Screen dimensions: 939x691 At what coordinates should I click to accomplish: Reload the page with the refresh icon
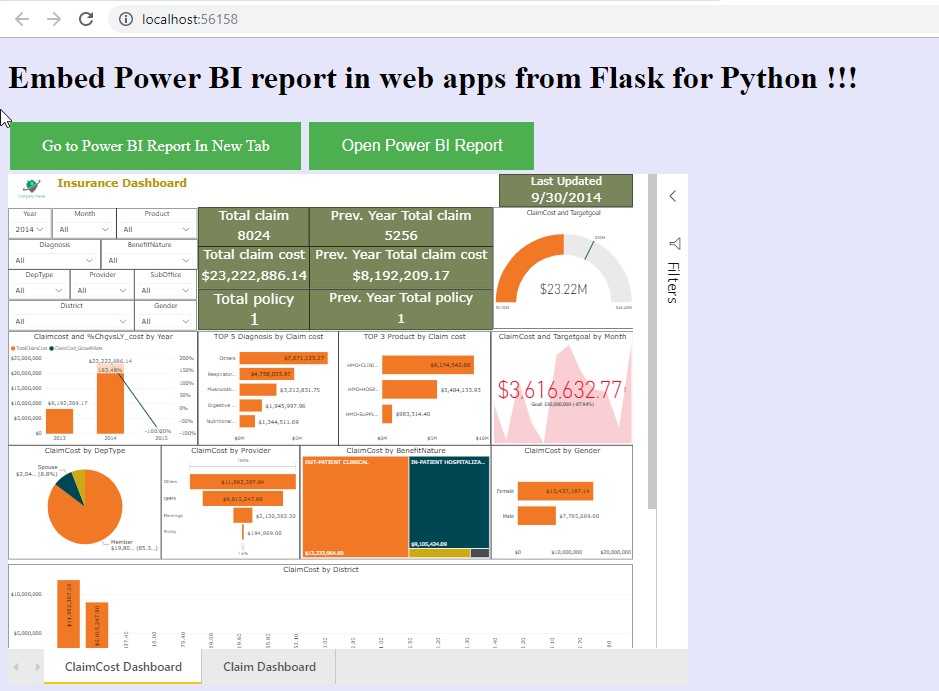click(86, 19)
